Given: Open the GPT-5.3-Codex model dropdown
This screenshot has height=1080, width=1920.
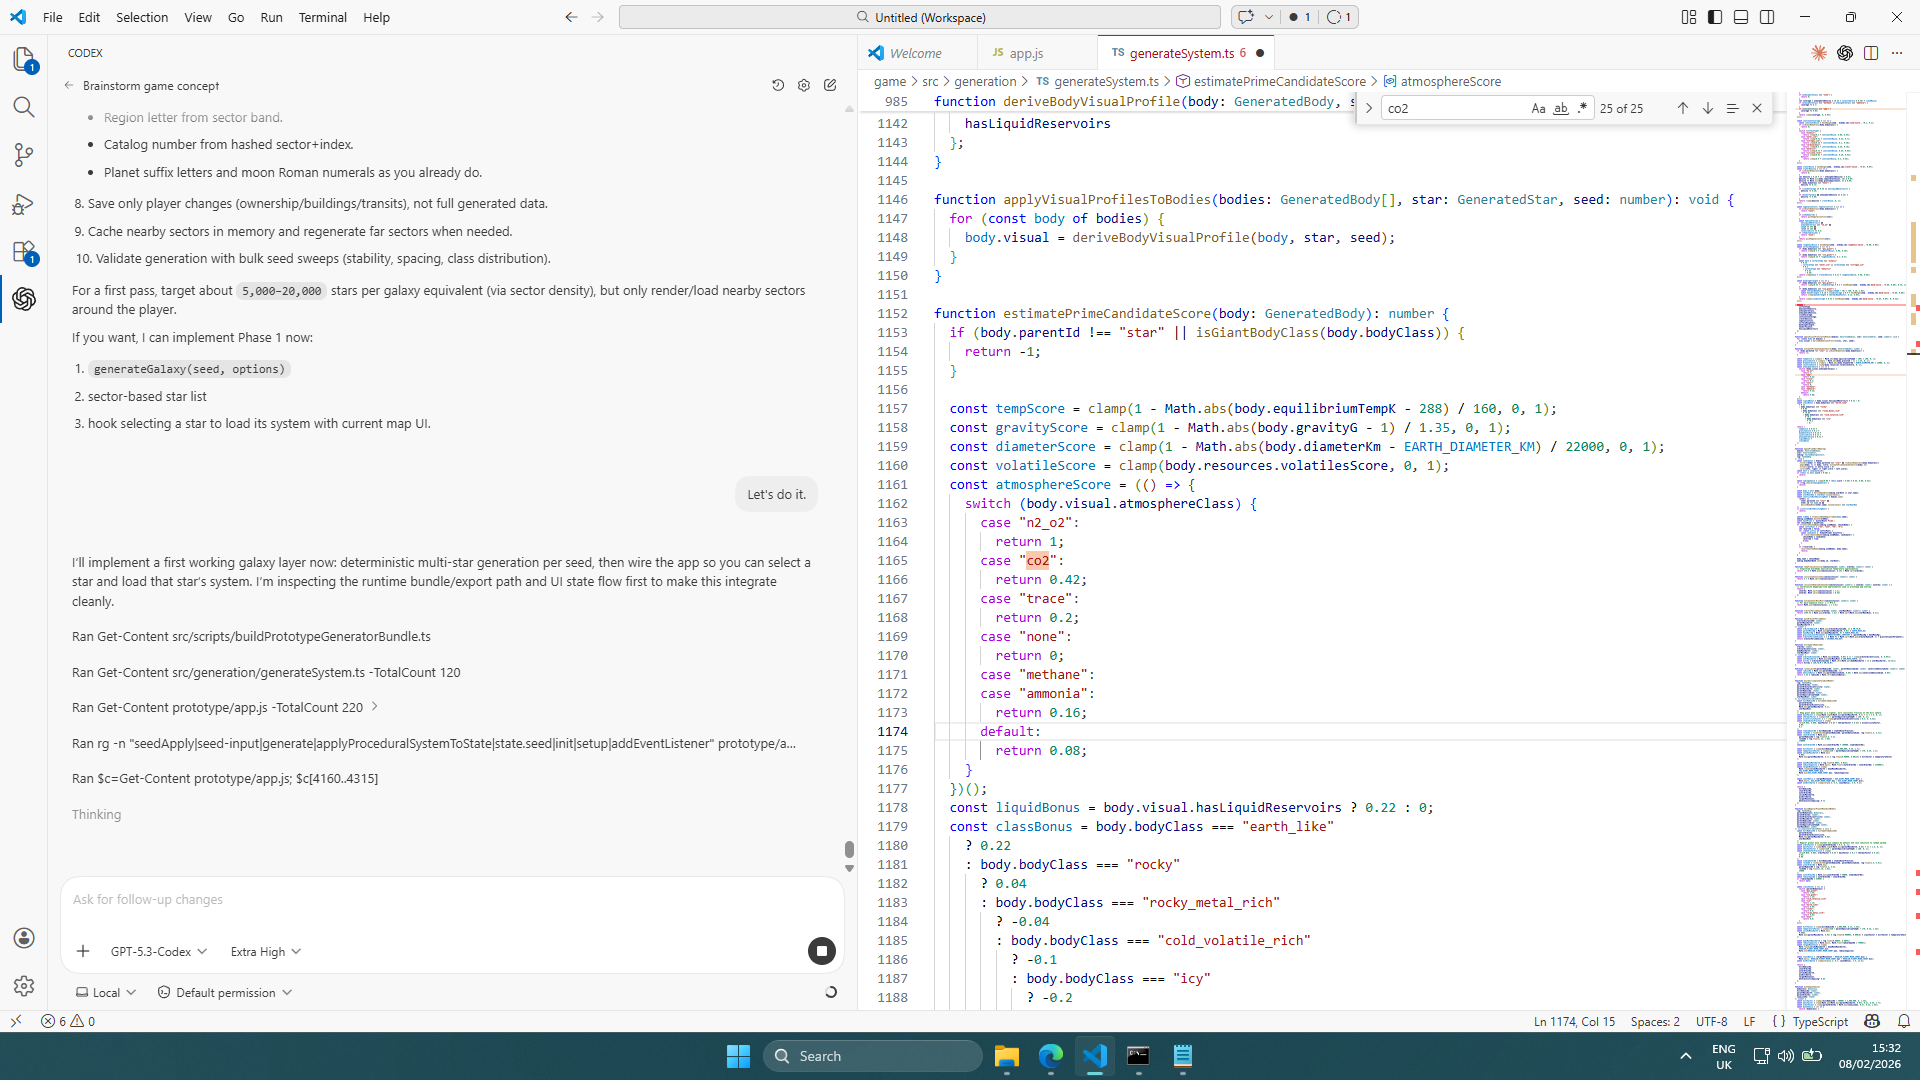Looking at the screenshot, I should pos(159,951).
